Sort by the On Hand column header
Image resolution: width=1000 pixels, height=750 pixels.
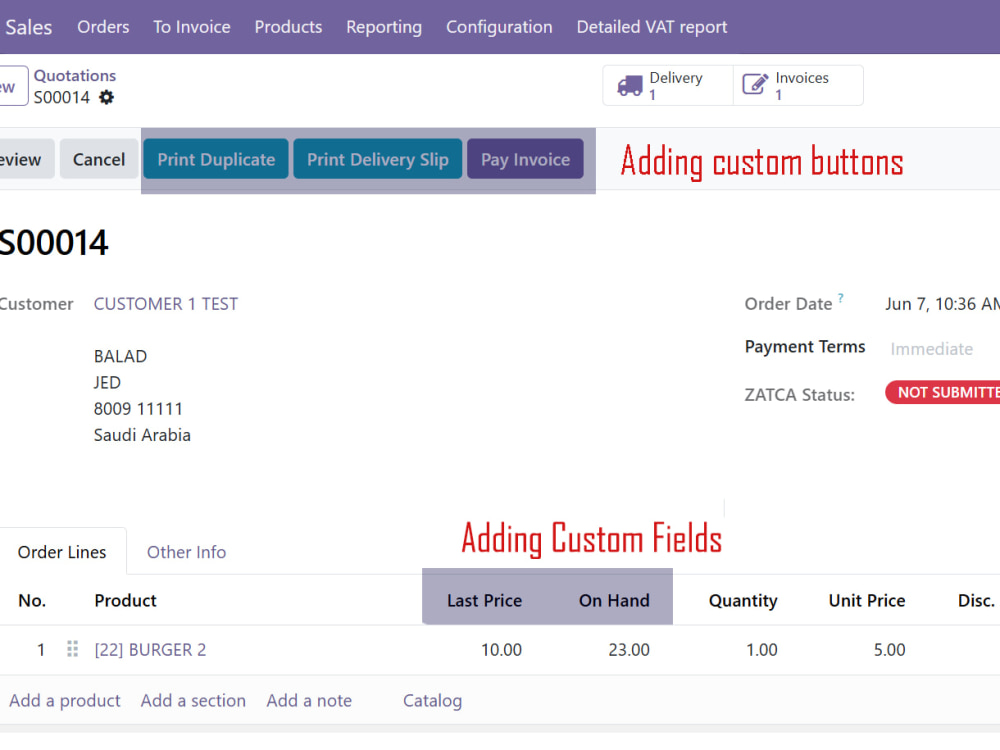(x=614, y=600)
